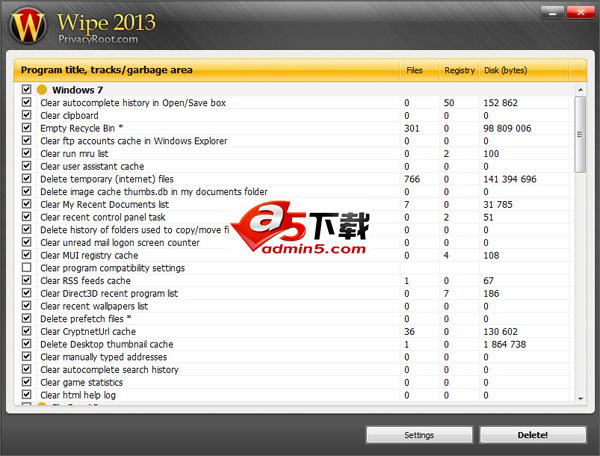Screen dimensions: 600x456
Task: Toggle the Clear run mru list checkbox
Action: [x=26, y=153]
